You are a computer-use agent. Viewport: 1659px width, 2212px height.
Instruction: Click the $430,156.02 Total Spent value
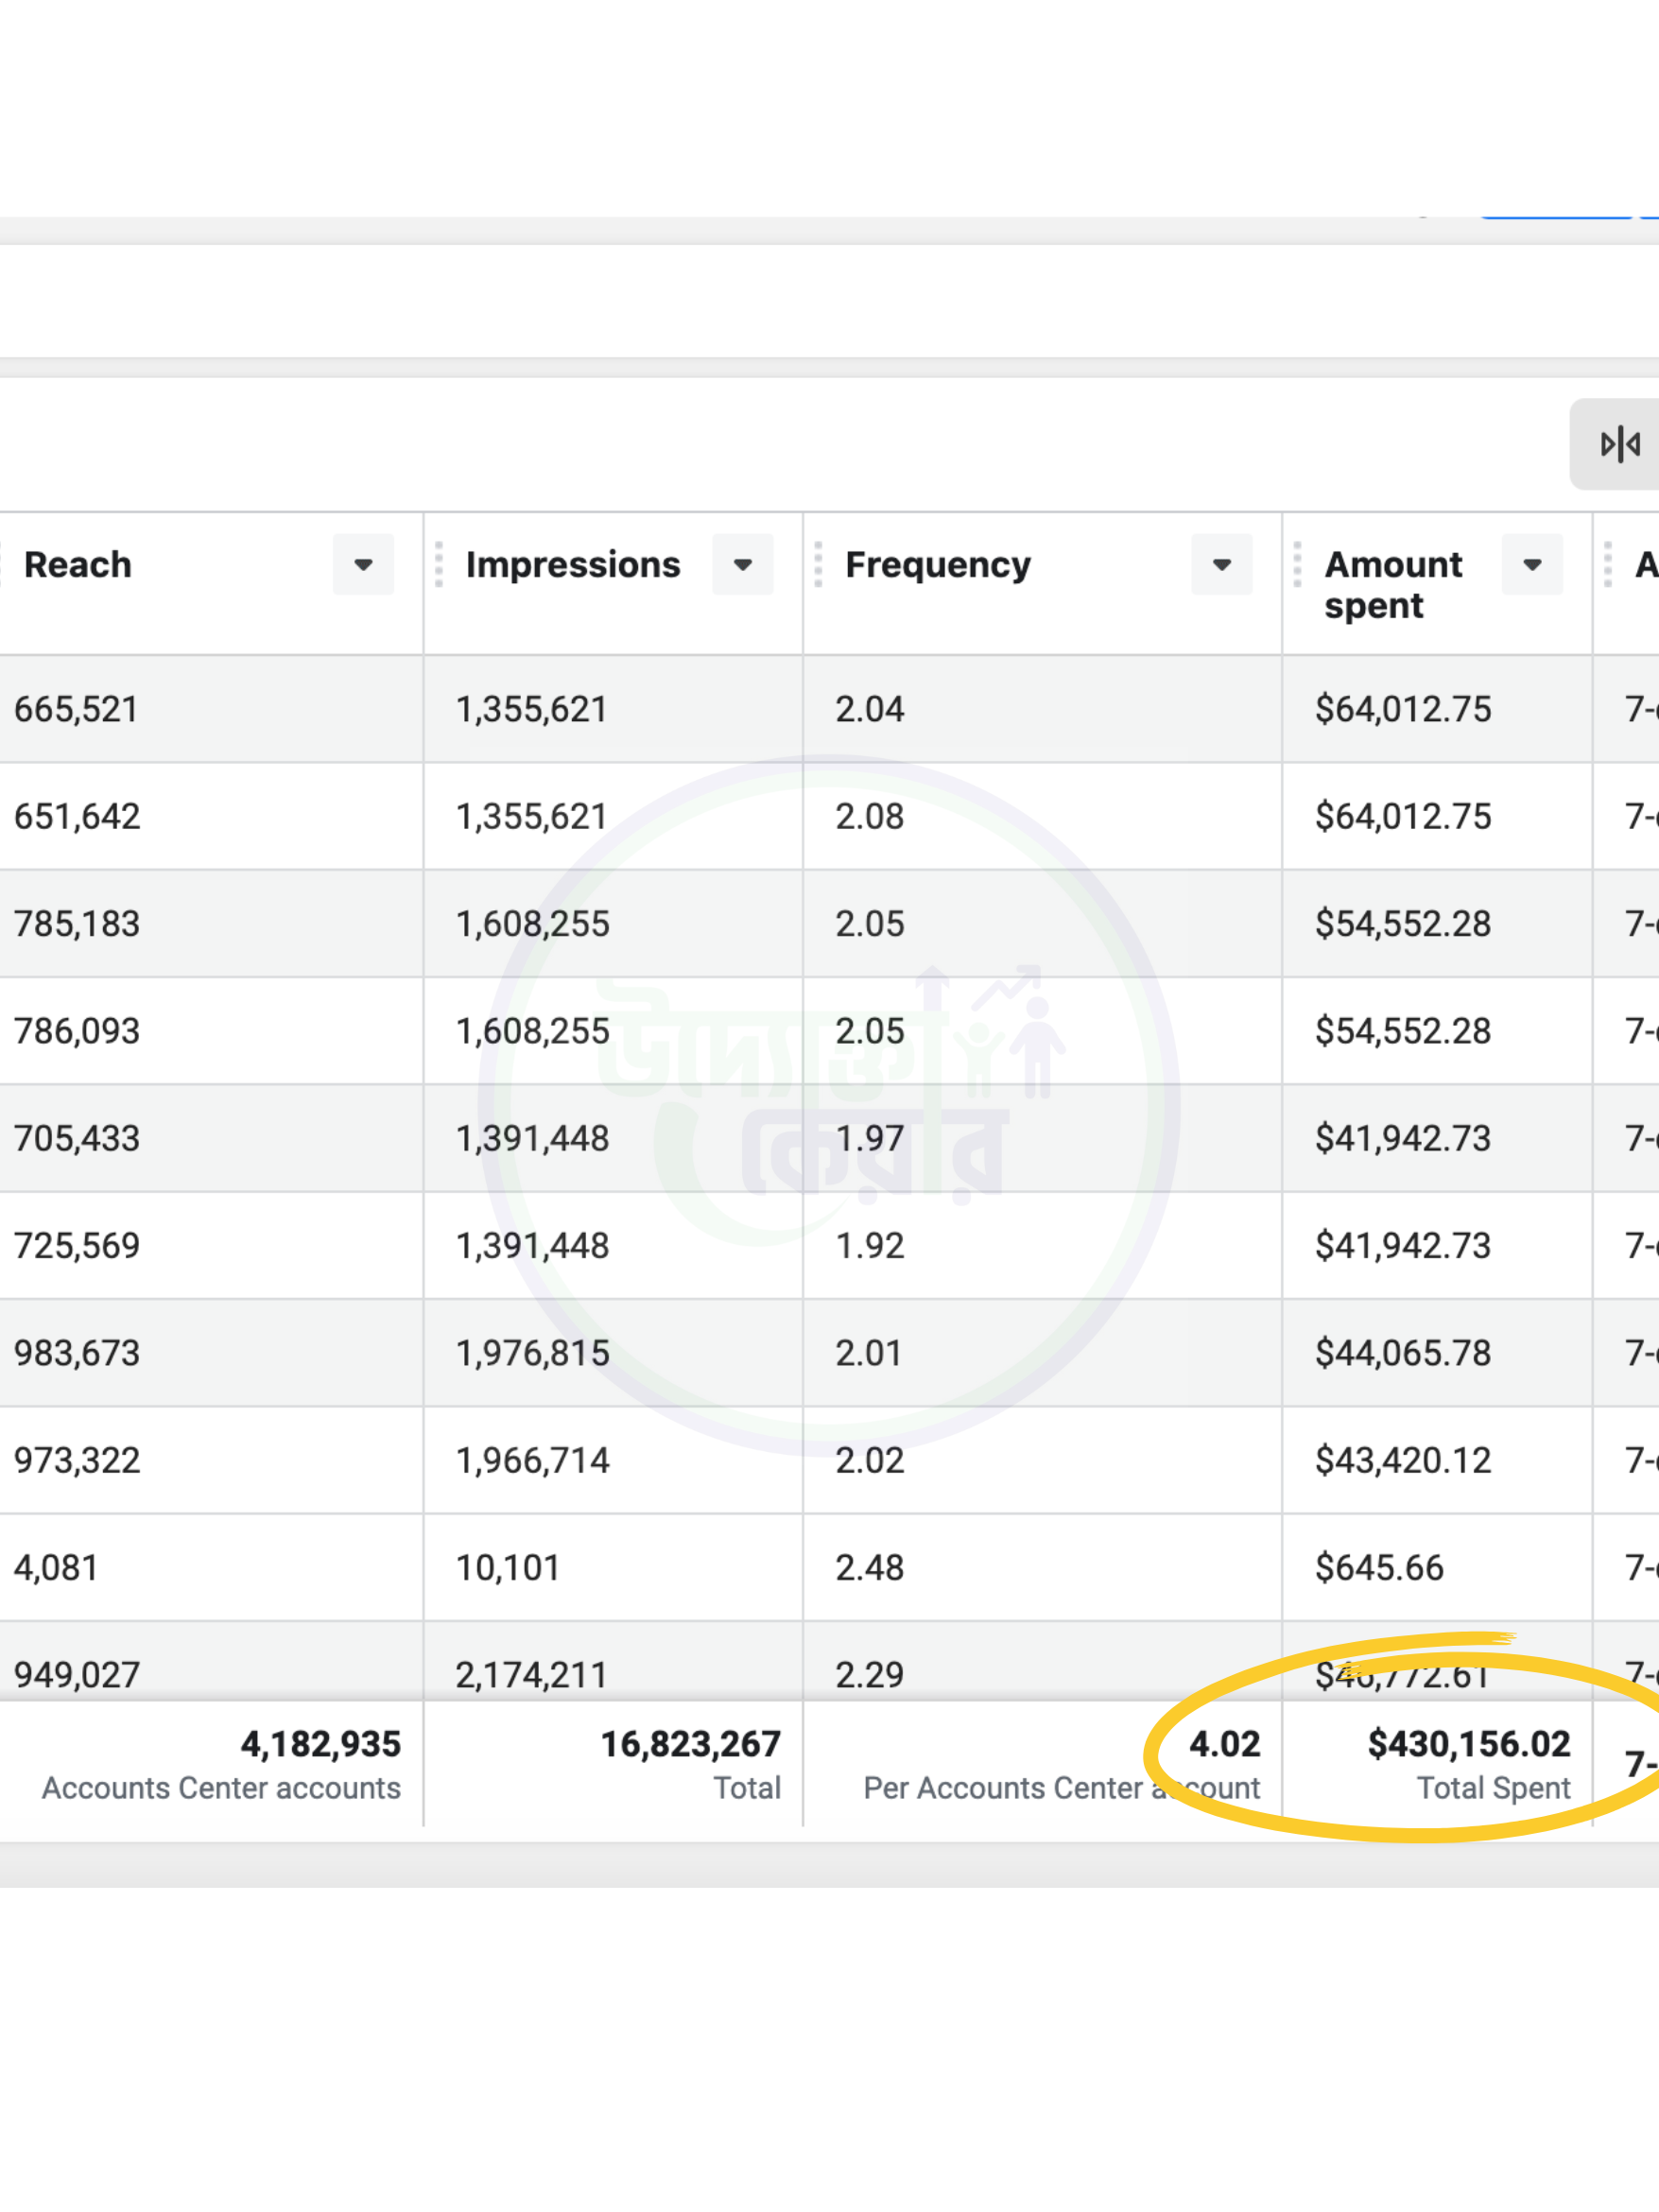1468,1744
